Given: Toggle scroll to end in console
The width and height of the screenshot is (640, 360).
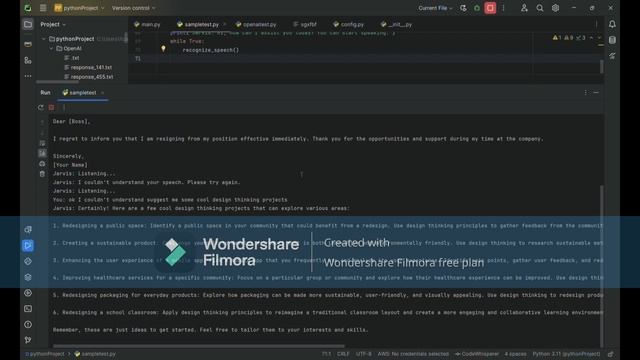Looking at the screenshot, I should pos(42,153).
